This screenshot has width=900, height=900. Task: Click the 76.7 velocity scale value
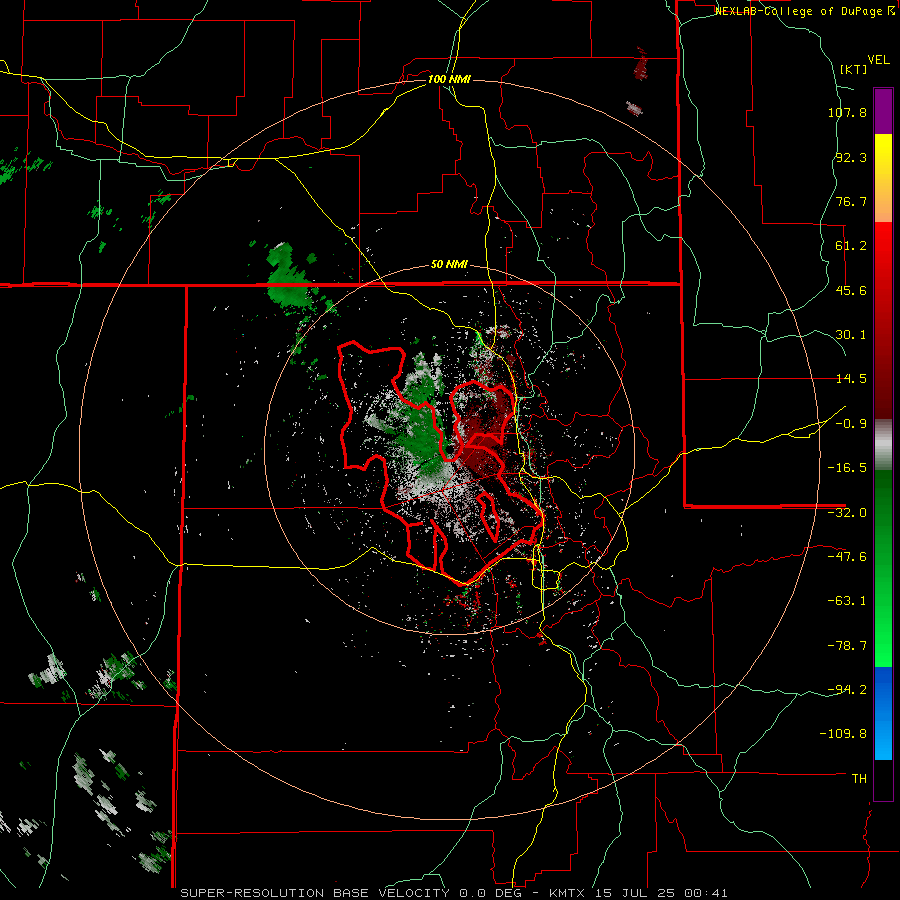coord(851,201)
